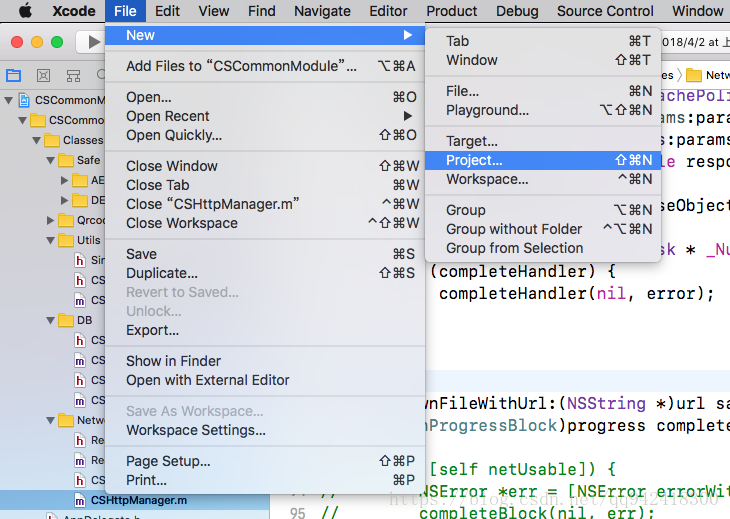Select Open with External Editor
The height and width of the screenshot is (519, 730).
click(265, 380)
